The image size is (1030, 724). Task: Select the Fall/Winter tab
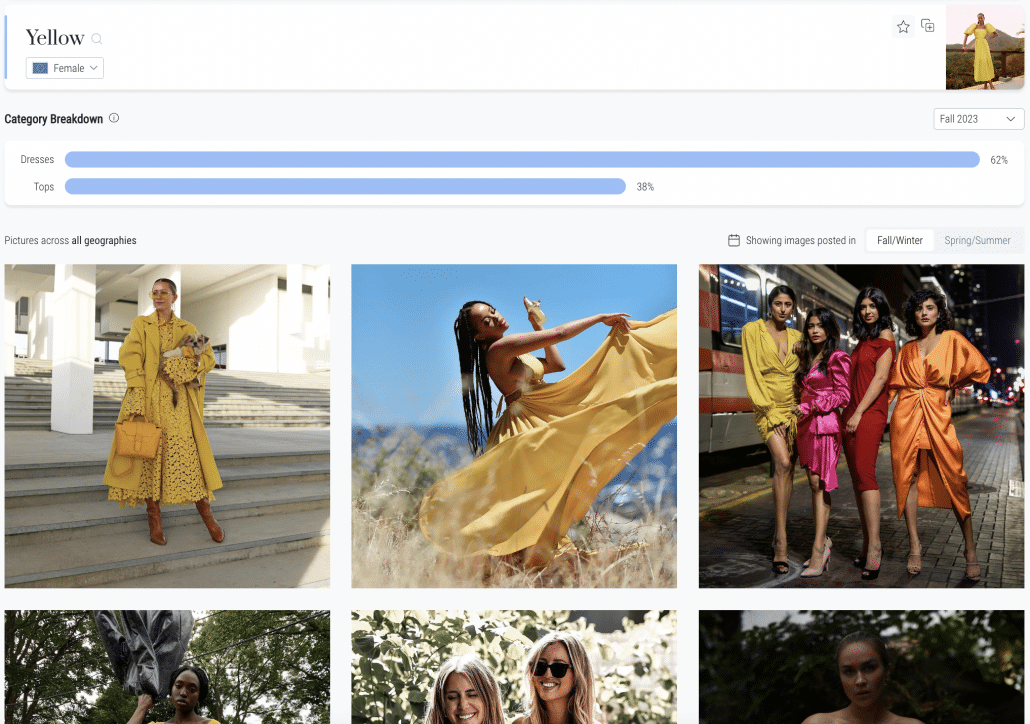pyautogui.click(x=899, y=240)
